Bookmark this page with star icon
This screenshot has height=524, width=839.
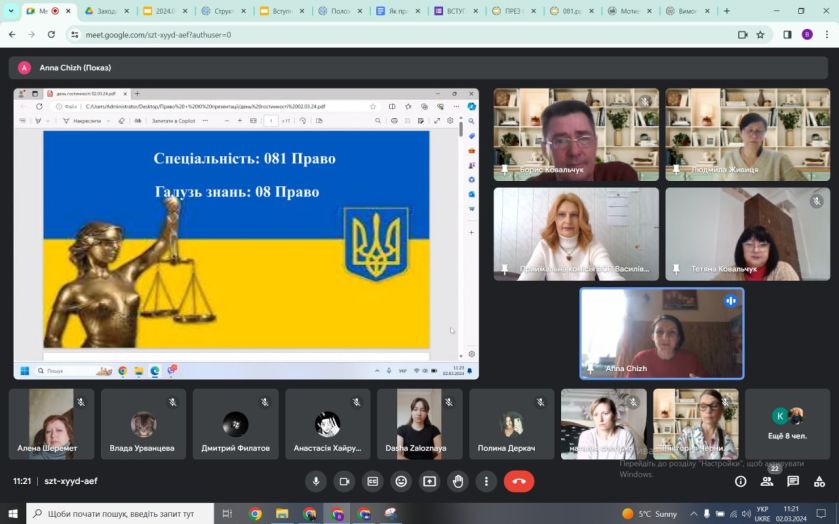click(x=760, y=35)
